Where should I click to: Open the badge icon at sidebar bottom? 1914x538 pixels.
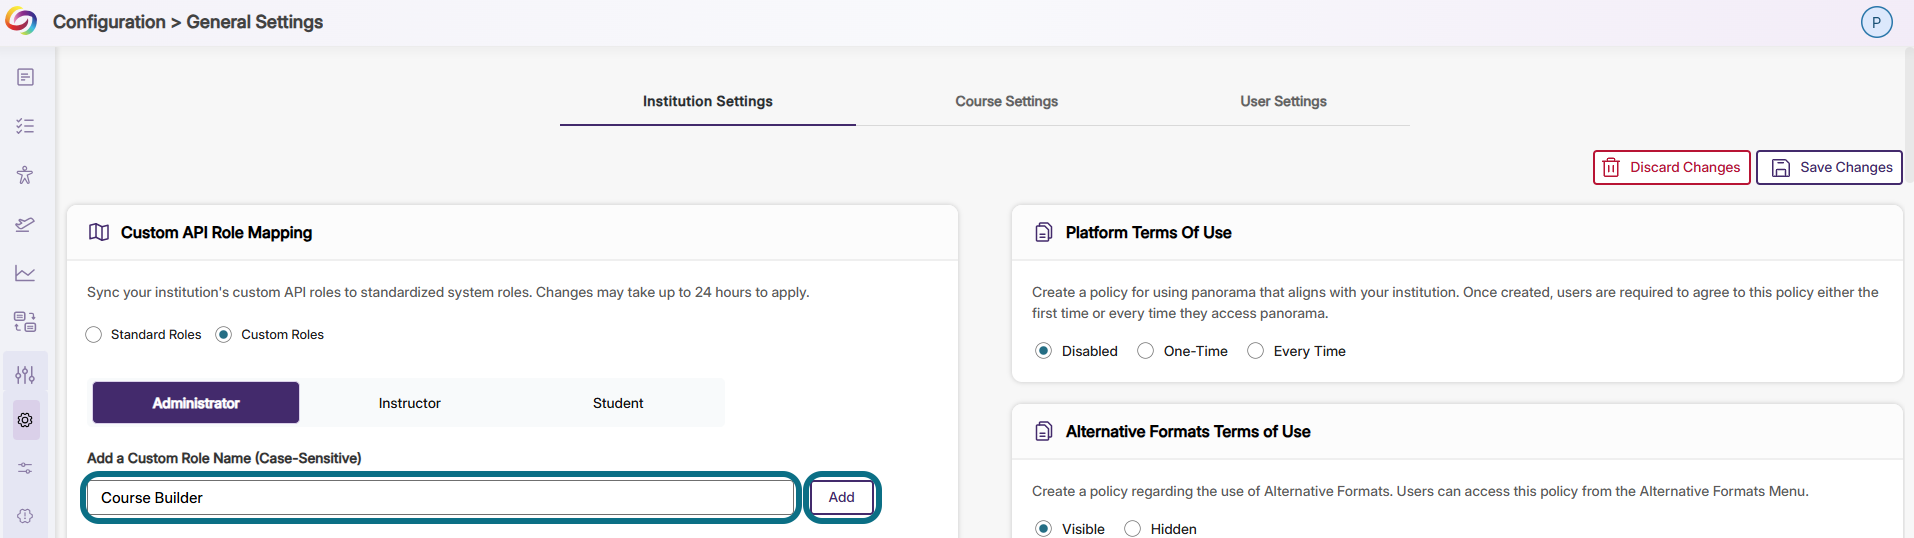25,516
